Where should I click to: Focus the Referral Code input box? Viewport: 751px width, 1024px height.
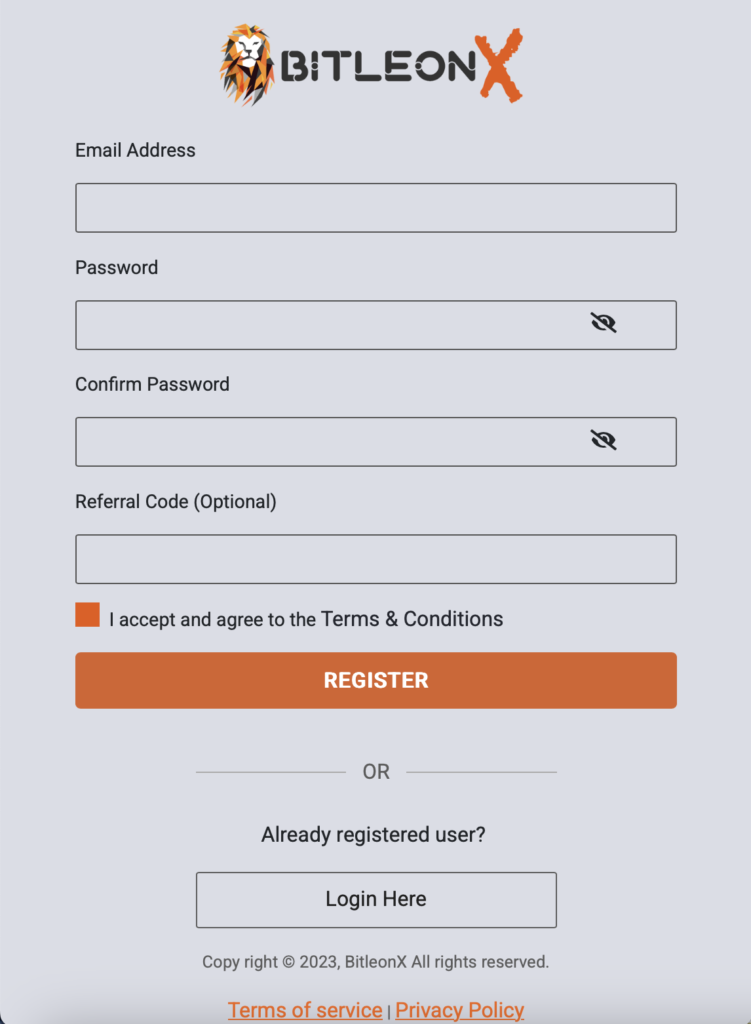[x=376, y=559]
